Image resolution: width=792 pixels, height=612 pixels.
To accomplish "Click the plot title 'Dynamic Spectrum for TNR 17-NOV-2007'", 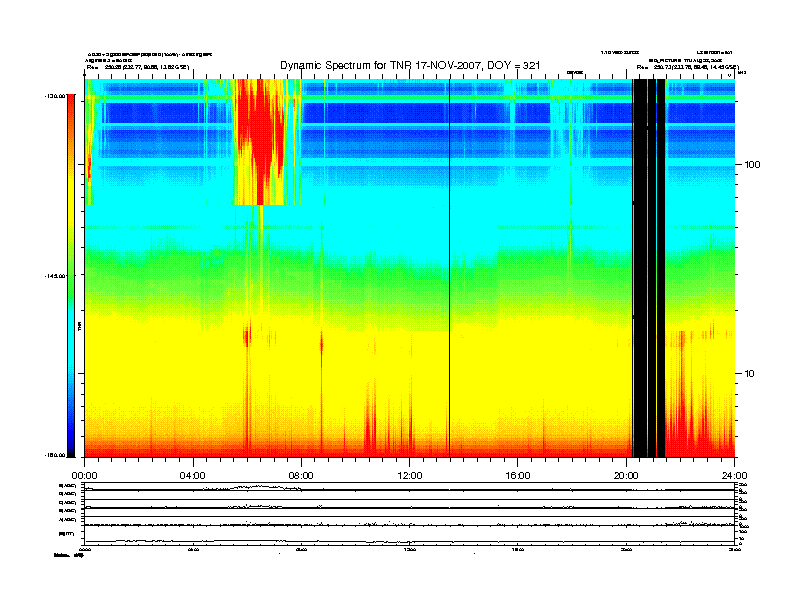I will click(x=410, y=65).
